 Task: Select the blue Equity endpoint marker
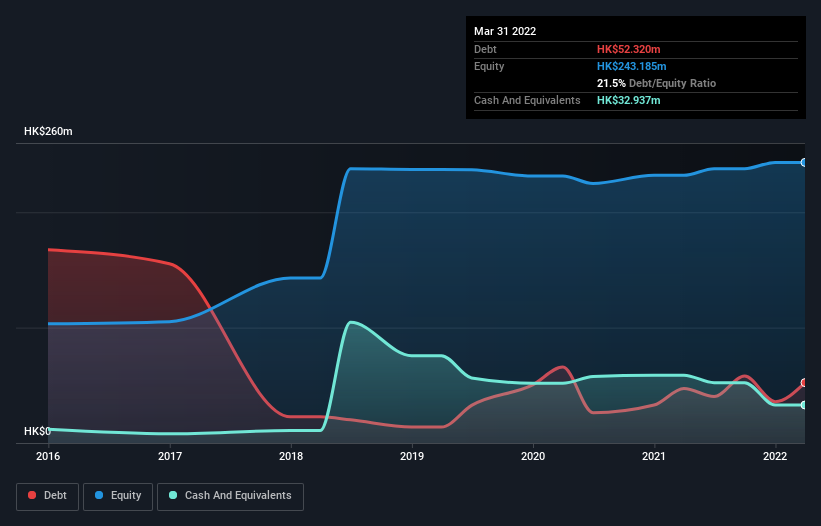point(804,163)
